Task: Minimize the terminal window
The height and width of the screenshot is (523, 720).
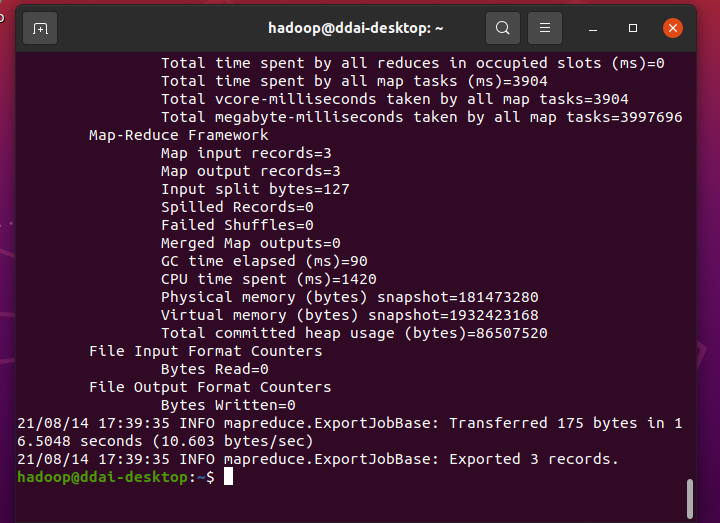Action: 593,28
